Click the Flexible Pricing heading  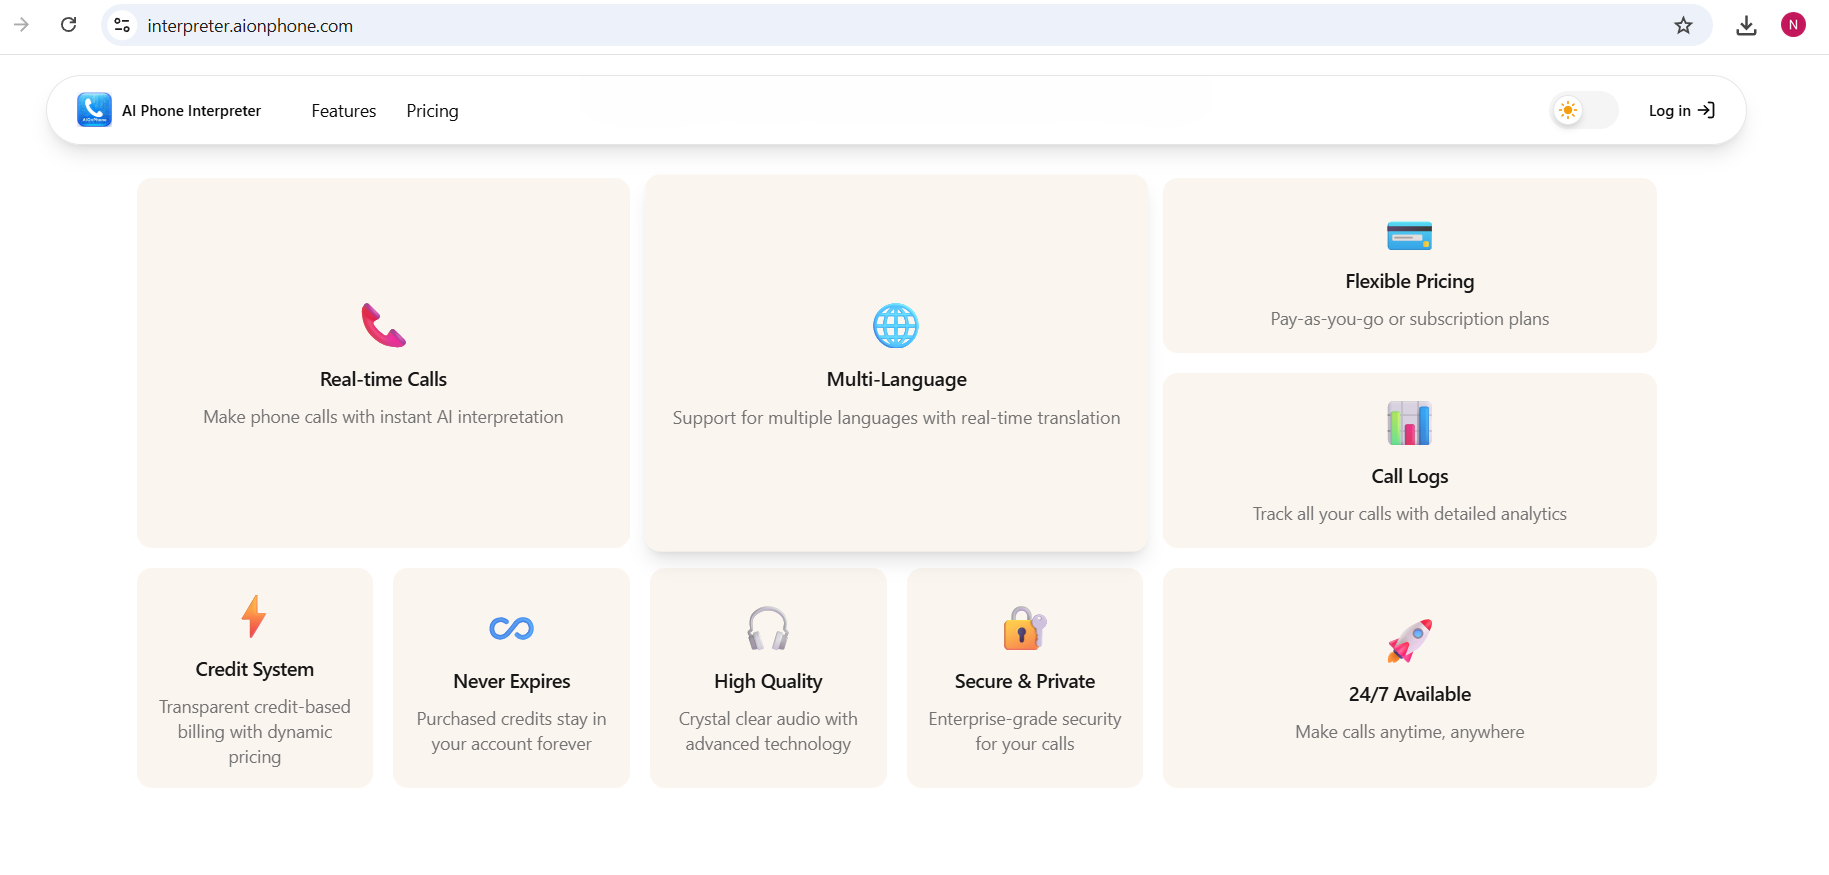click(1409, 281)
